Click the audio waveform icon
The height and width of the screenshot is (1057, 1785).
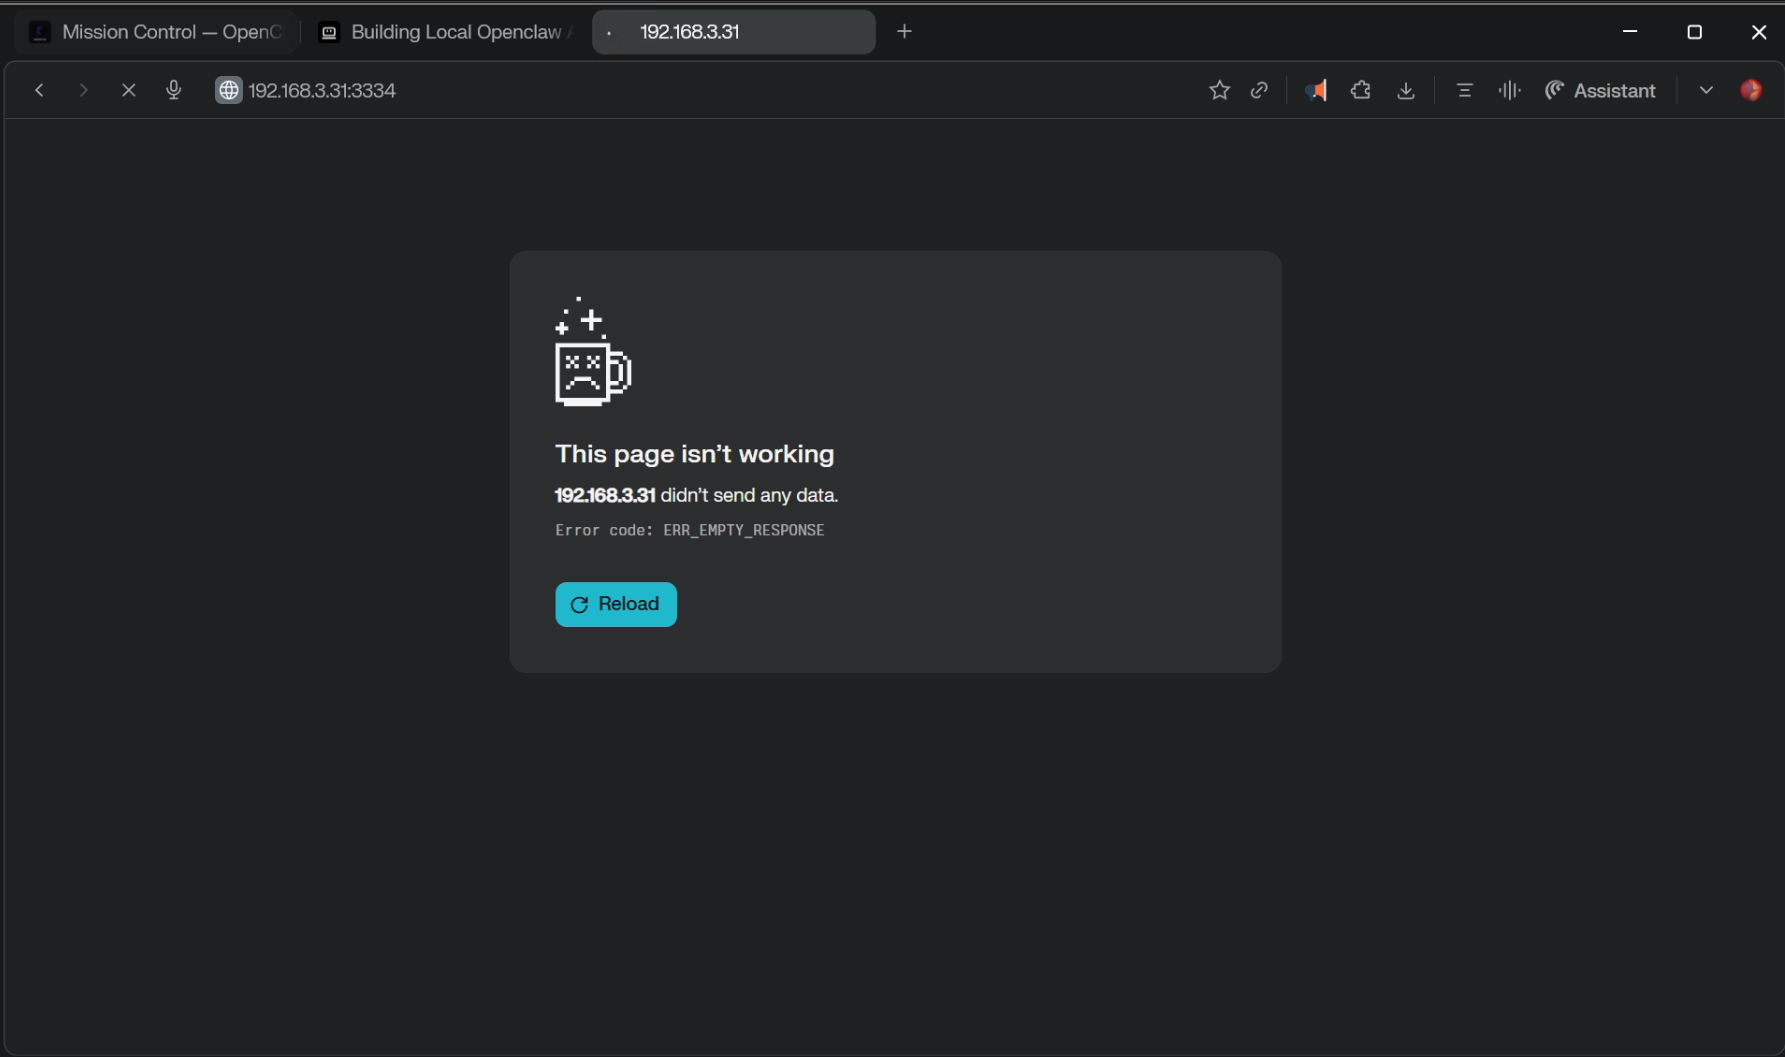[1509, 90]
